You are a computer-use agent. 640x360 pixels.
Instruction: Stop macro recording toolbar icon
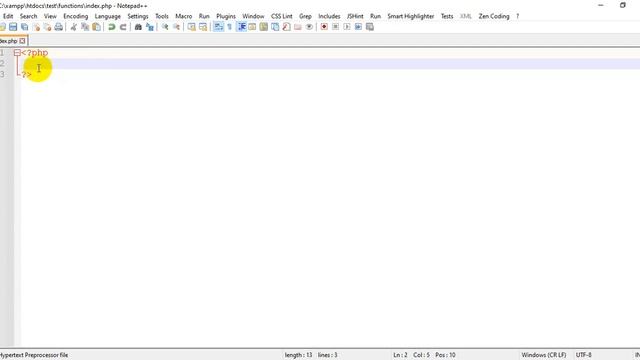point(336,27)
